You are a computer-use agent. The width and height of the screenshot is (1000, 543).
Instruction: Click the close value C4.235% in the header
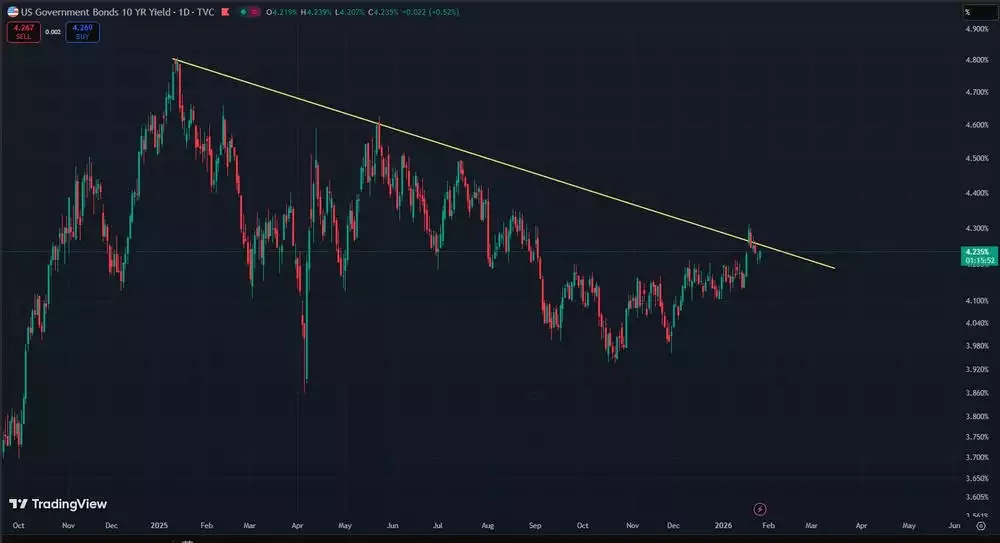383,11
